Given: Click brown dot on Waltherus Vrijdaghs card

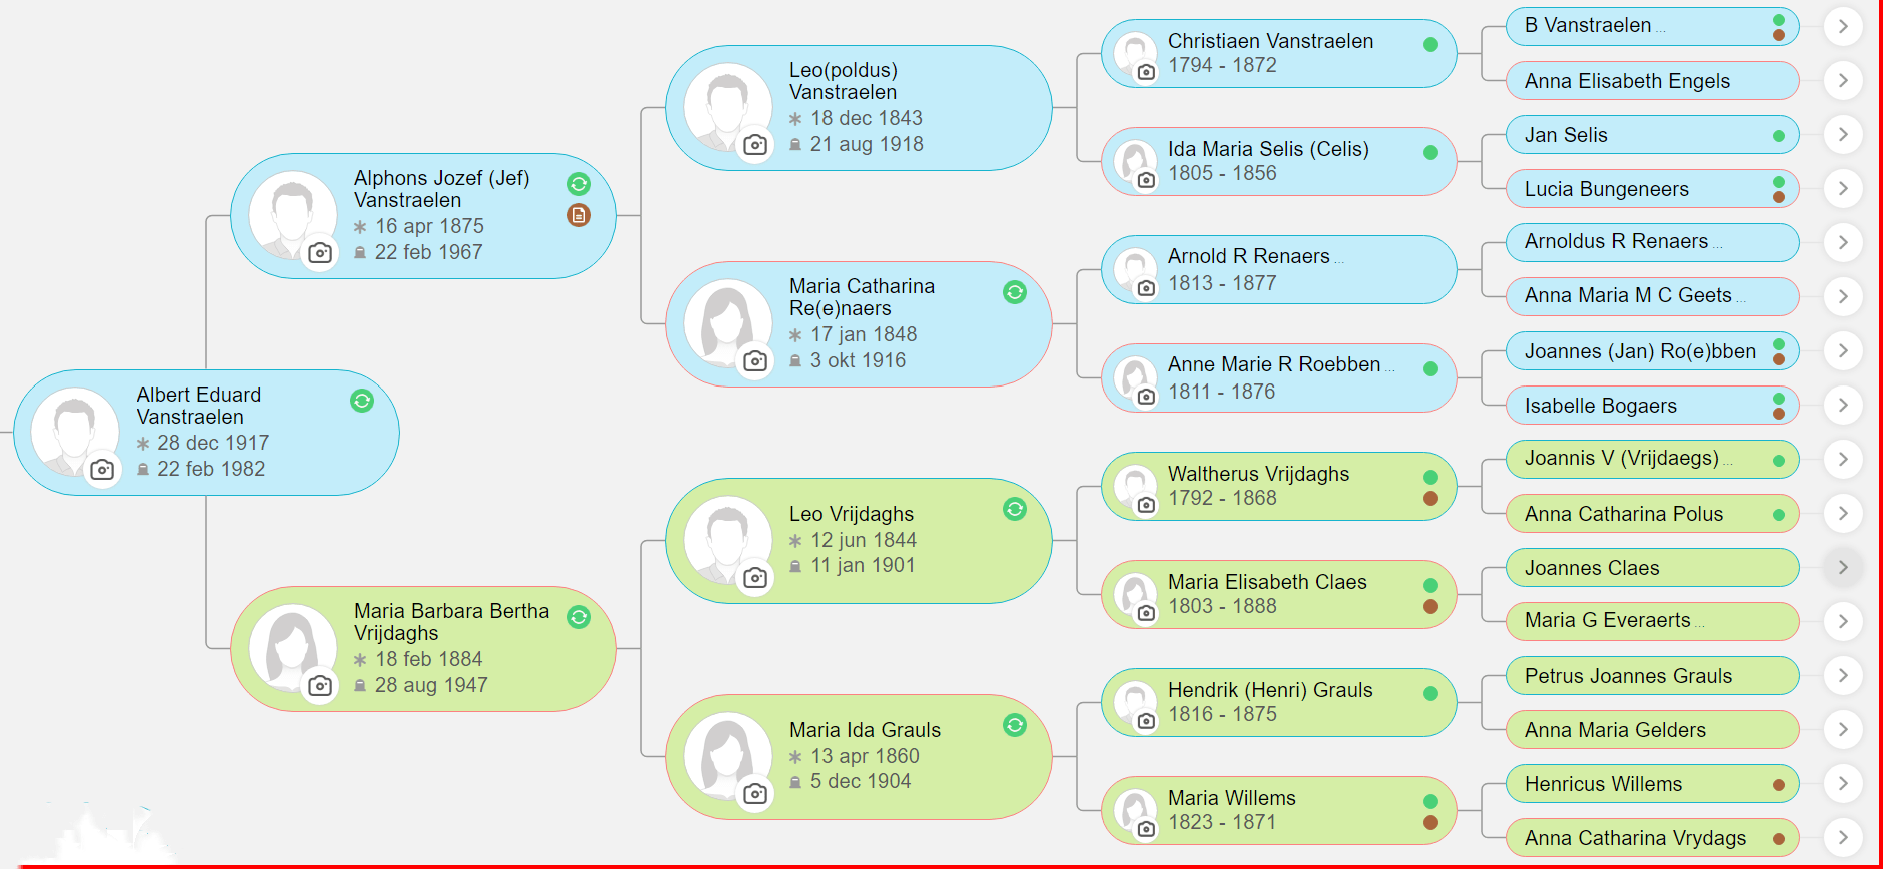Looking at the screenshot, I should [1430, 498].
